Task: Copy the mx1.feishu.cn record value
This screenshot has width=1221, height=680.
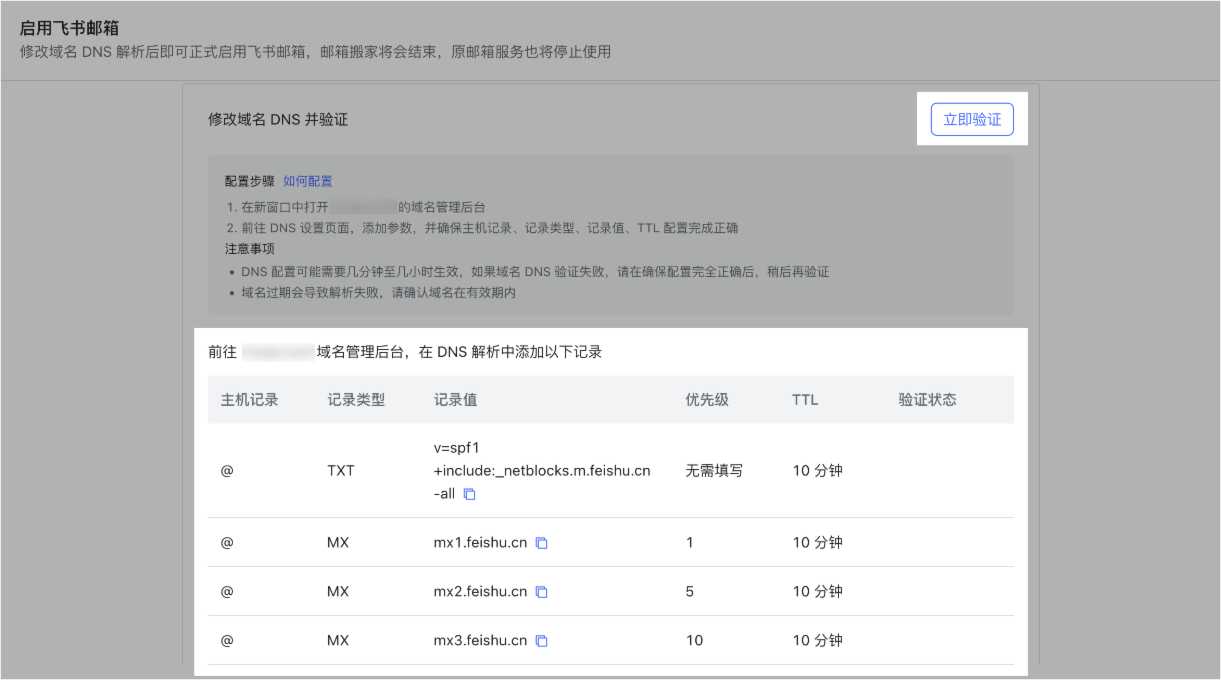Action: click(x=542, y=543)
